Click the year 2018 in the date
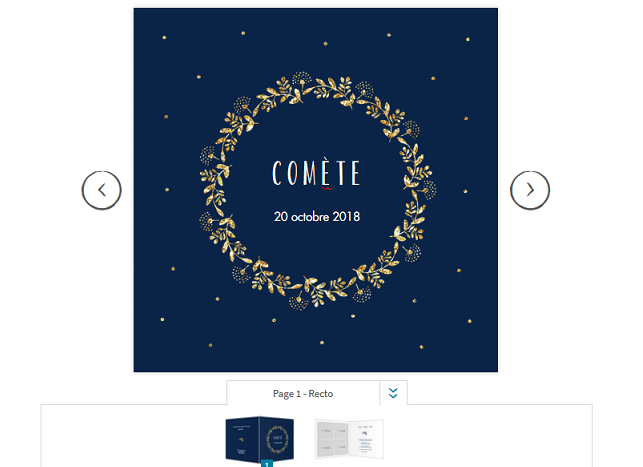 346,216
